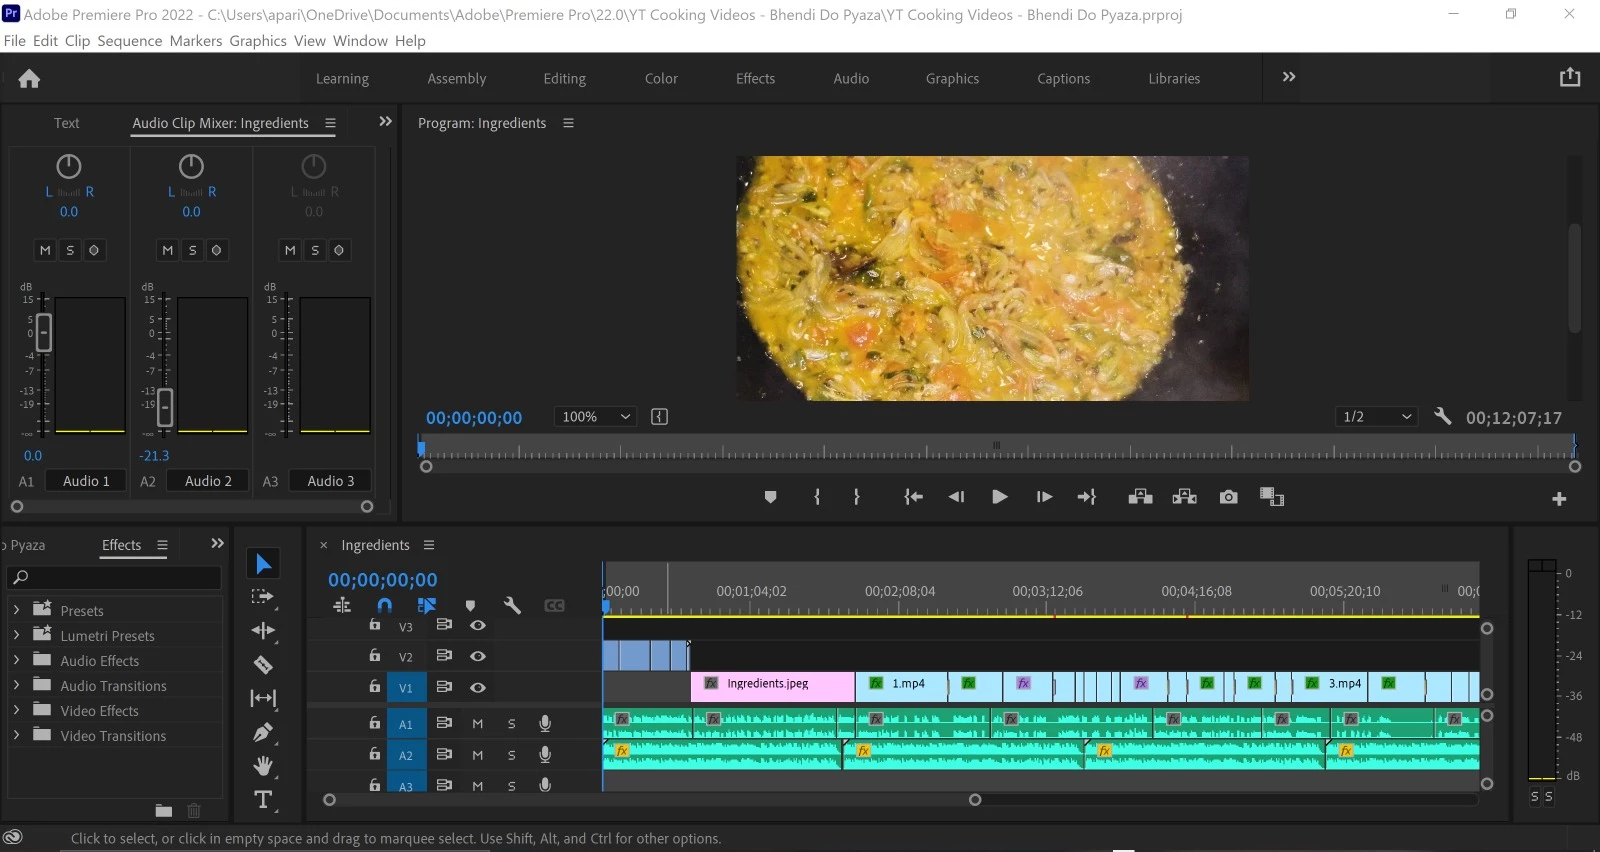Expand the Lumetri Presets folder
This screenshot has height=852, width=1600.
click(16, 635)
